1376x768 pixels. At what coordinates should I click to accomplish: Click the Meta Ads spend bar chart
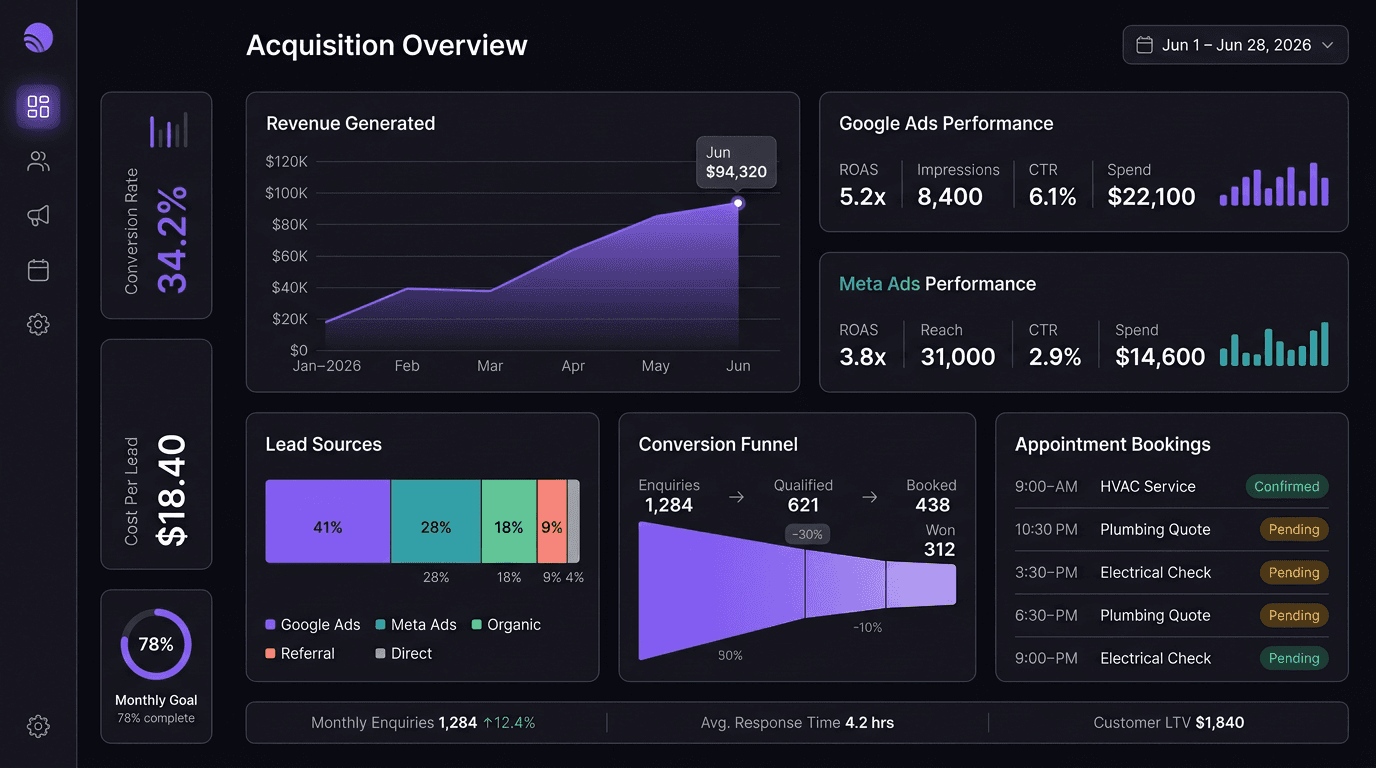tap(1274, 344)
